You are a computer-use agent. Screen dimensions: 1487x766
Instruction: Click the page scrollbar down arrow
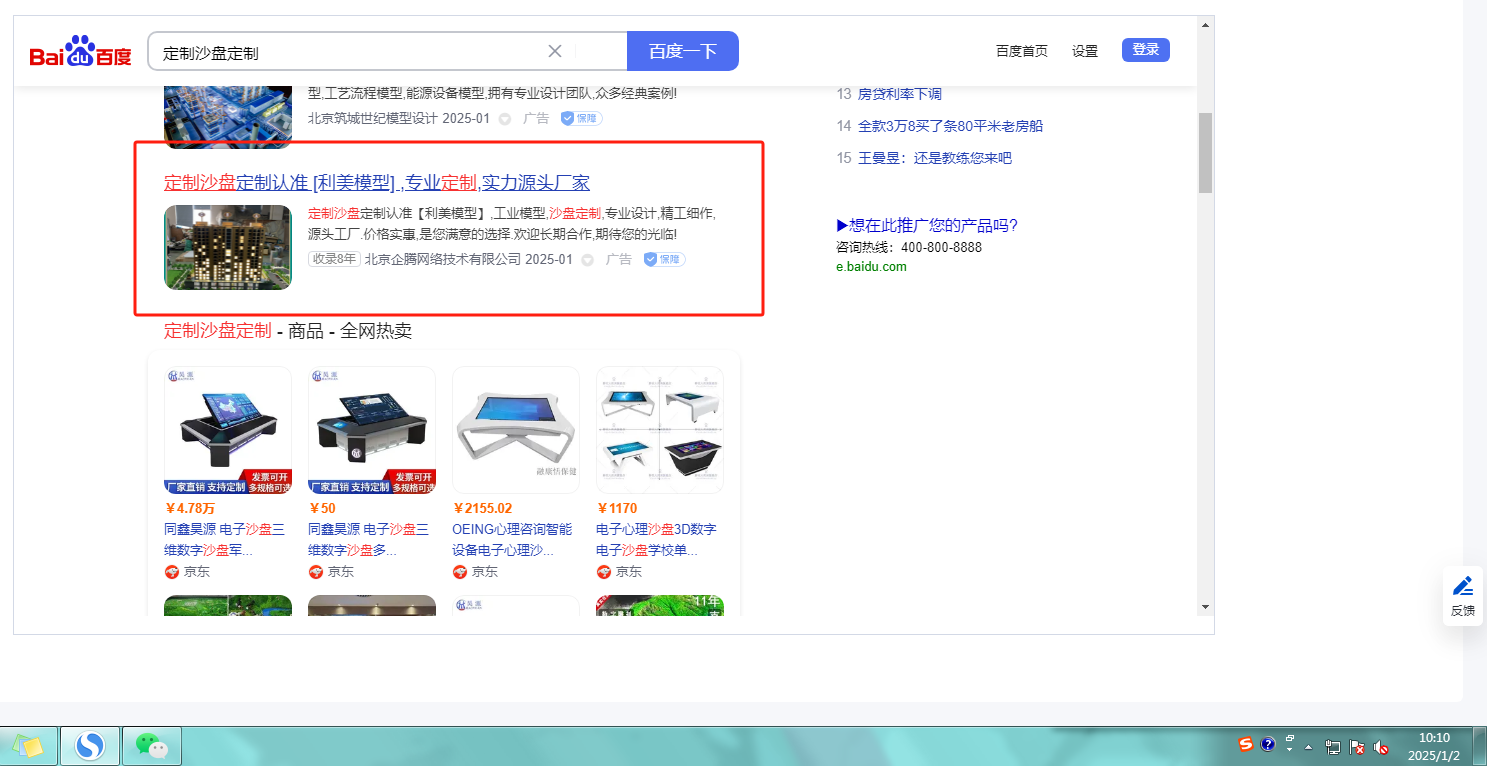(x=1205, y=606)
